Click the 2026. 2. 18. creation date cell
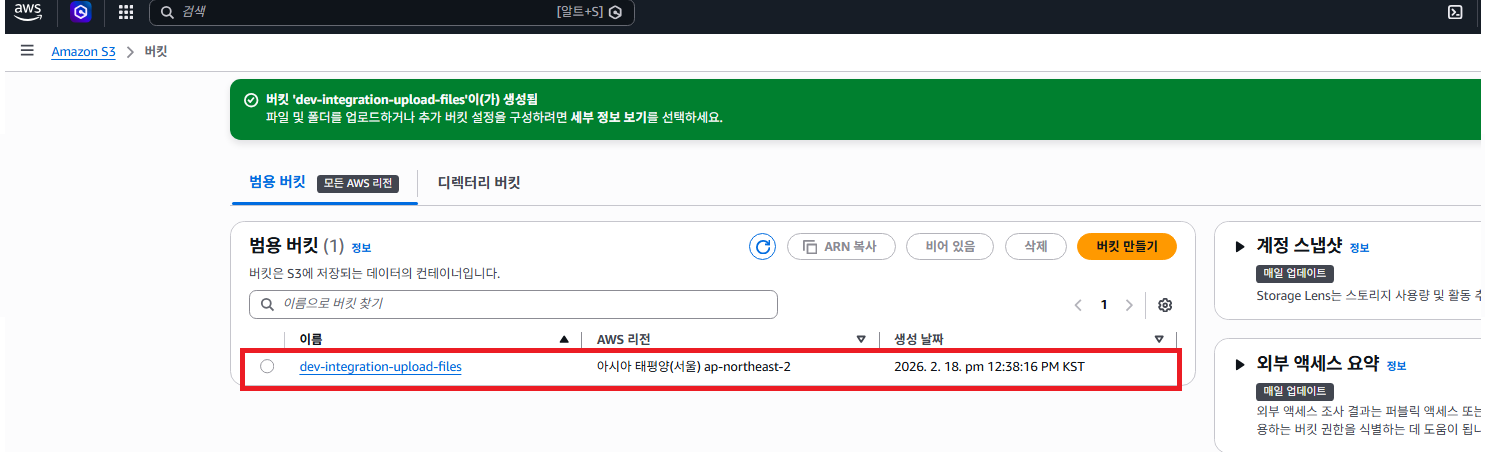This screenshot has width=1485, height=452. [x=989, y=367]
